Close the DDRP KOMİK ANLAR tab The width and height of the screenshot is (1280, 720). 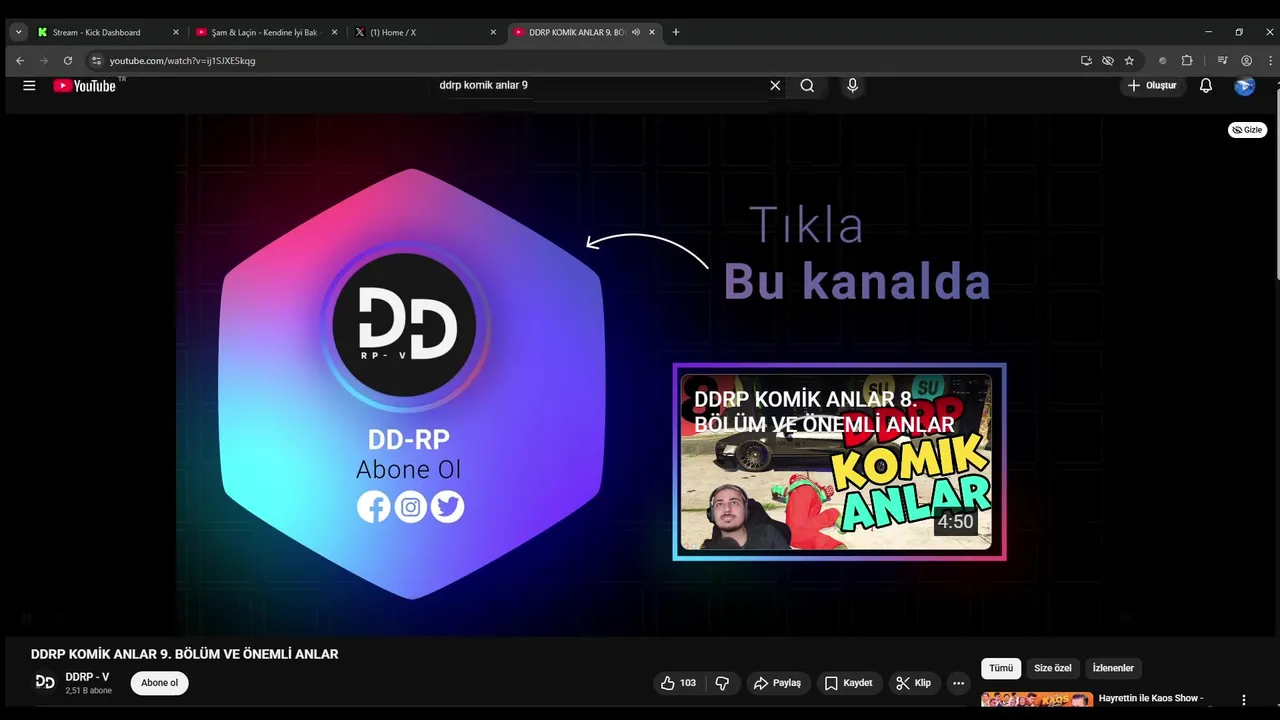[x=652, y=32]
